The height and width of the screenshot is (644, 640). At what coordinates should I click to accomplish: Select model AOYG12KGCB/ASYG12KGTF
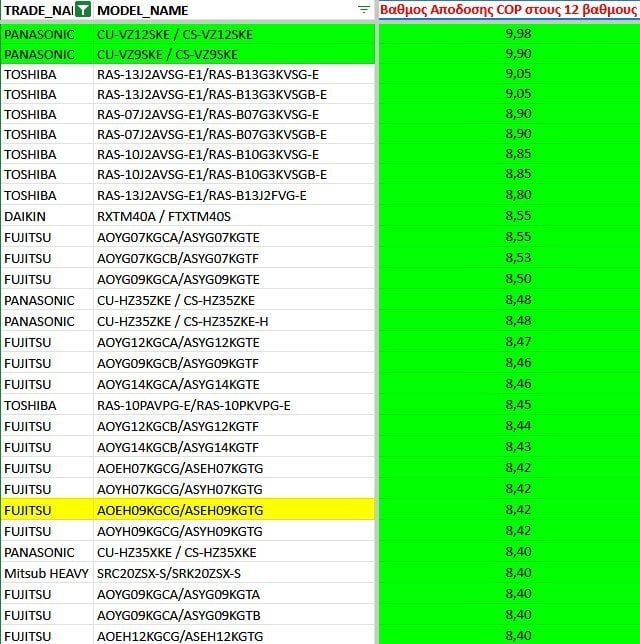(178, 427)
